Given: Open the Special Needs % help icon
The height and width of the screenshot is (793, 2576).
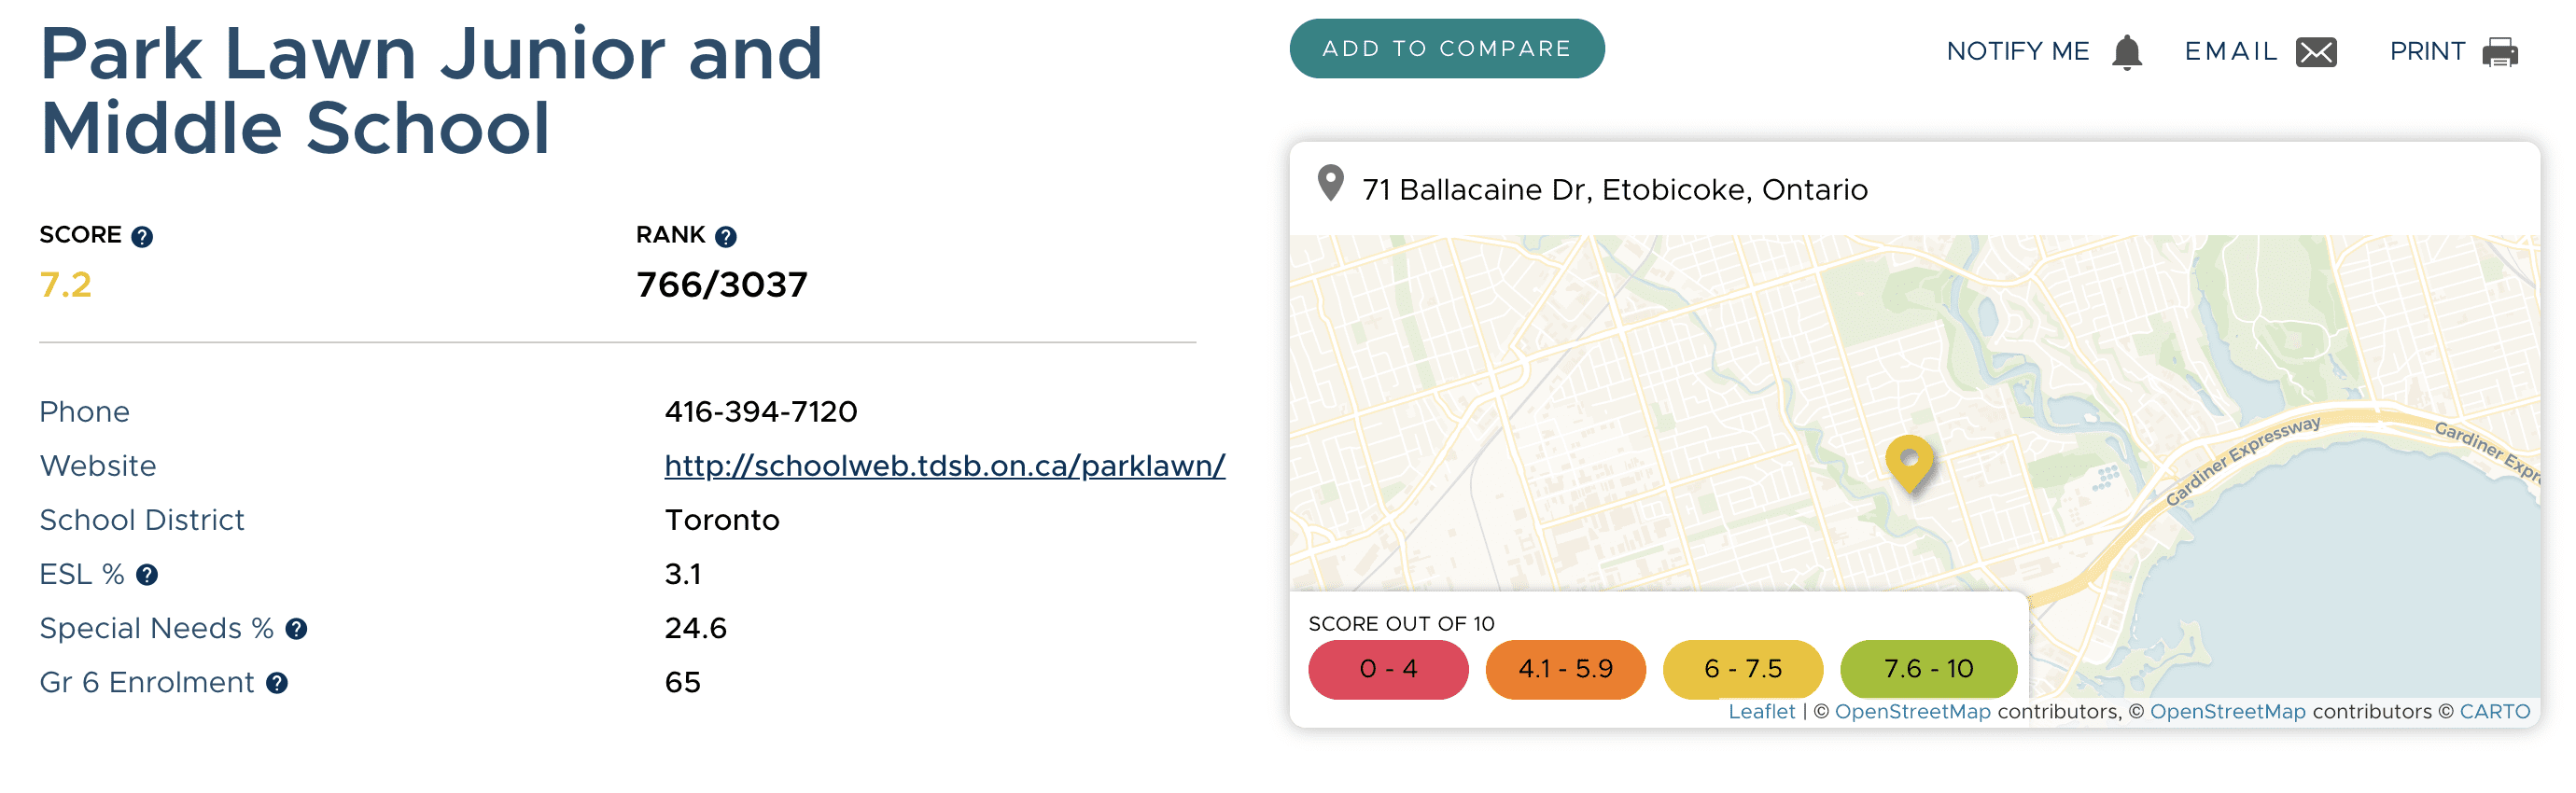Looking at the screenshot, I should tap(296, 629).
